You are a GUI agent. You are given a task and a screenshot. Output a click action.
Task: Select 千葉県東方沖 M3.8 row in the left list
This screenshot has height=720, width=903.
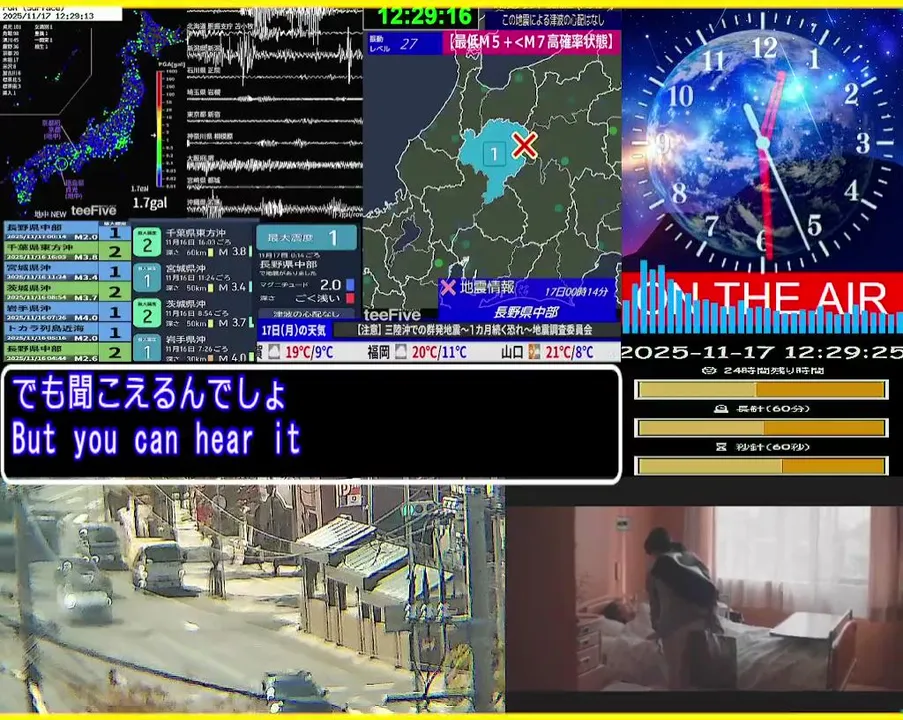click(67, 251)
